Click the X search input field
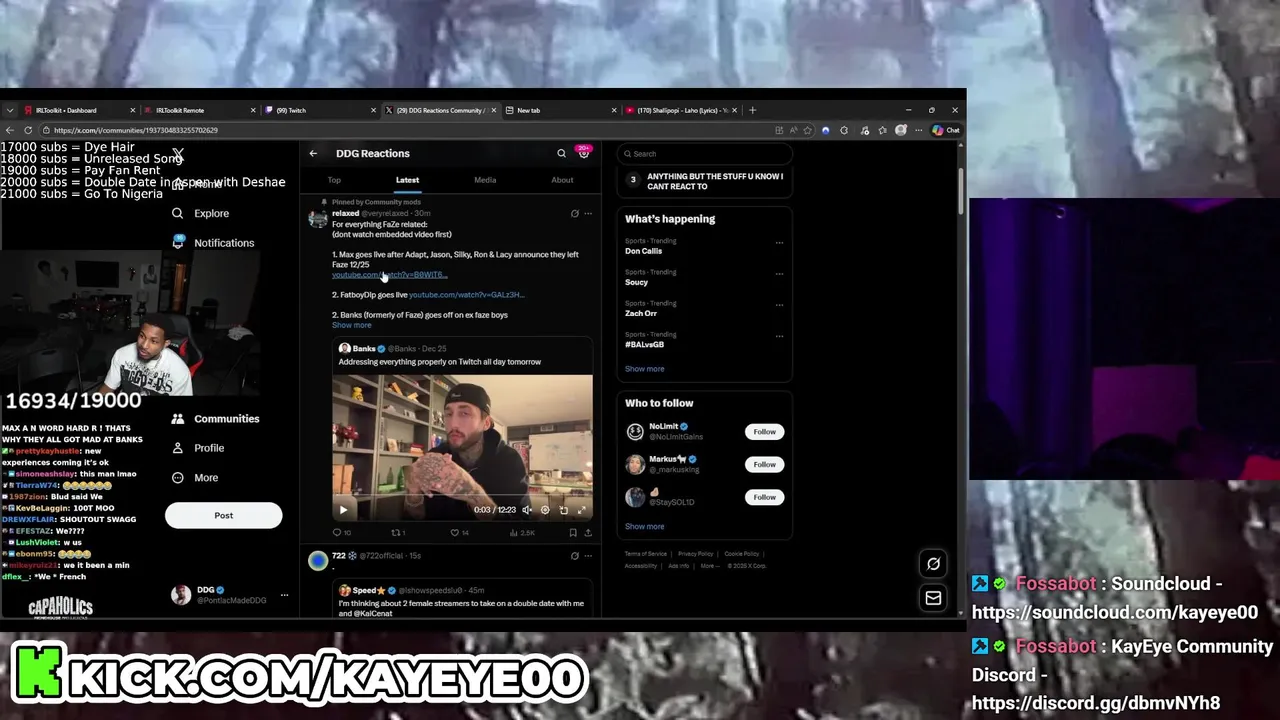 click(704, 154)
